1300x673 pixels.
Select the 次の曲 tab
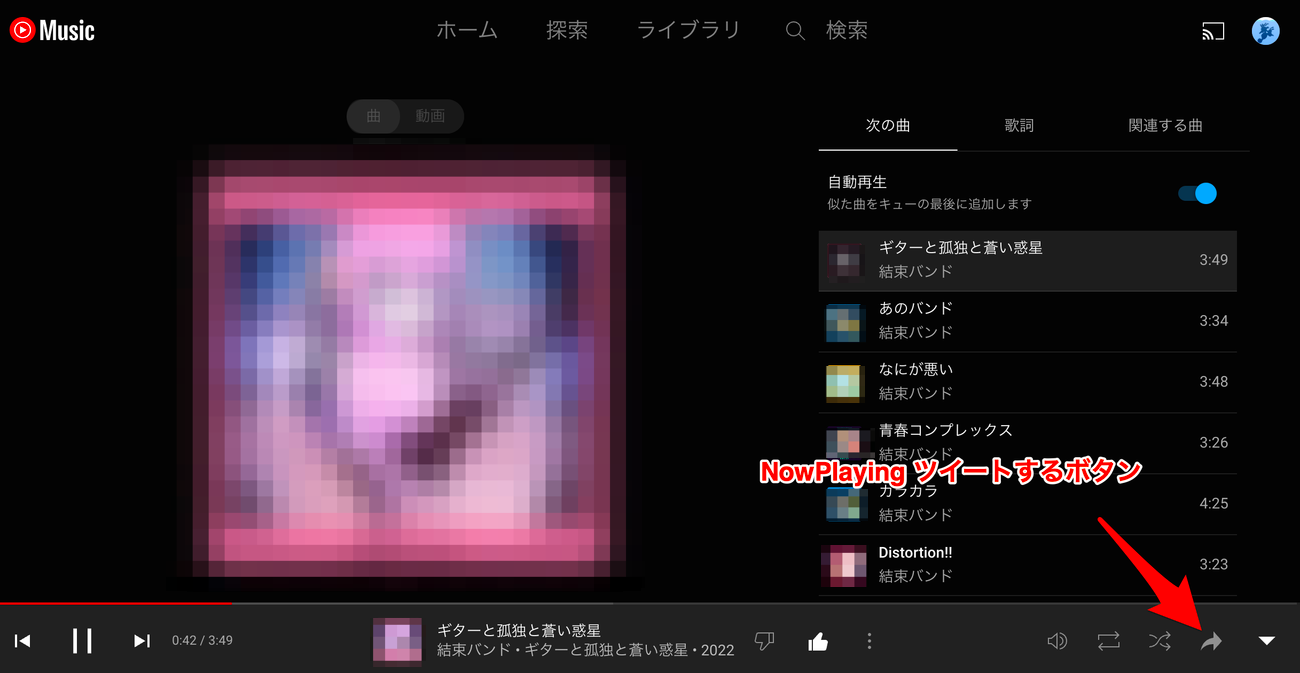coord(888,126)
